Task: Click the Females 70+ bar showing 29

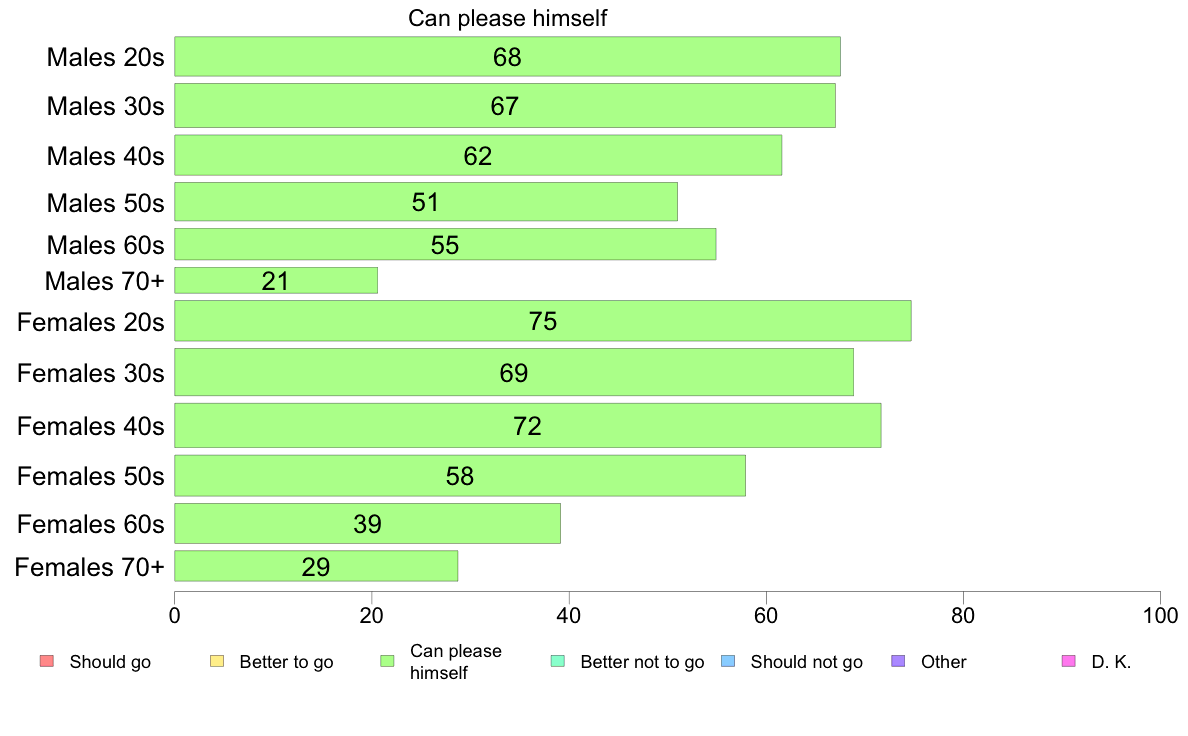Action: coord(316,566)
